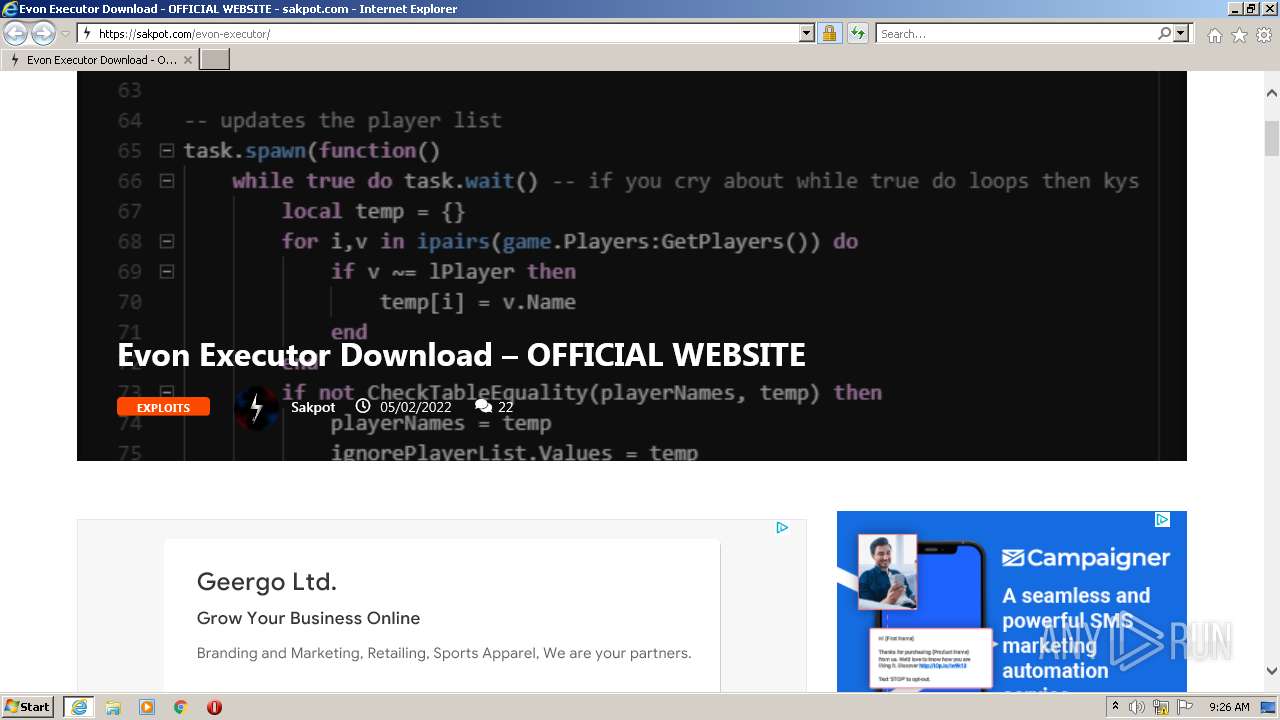Viewport: 1280px width, 720px height.
Task: Collapse code fold marker on line 66
Action: [x=167, y=181]
